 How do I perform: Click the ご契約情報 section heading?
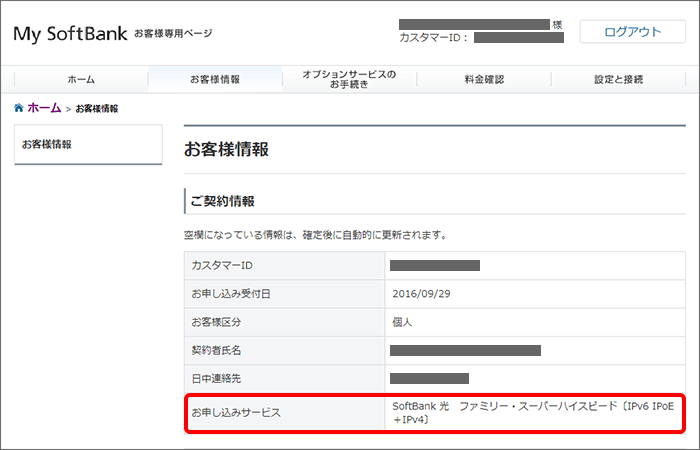pyautogui.click(x=222, y=201)
